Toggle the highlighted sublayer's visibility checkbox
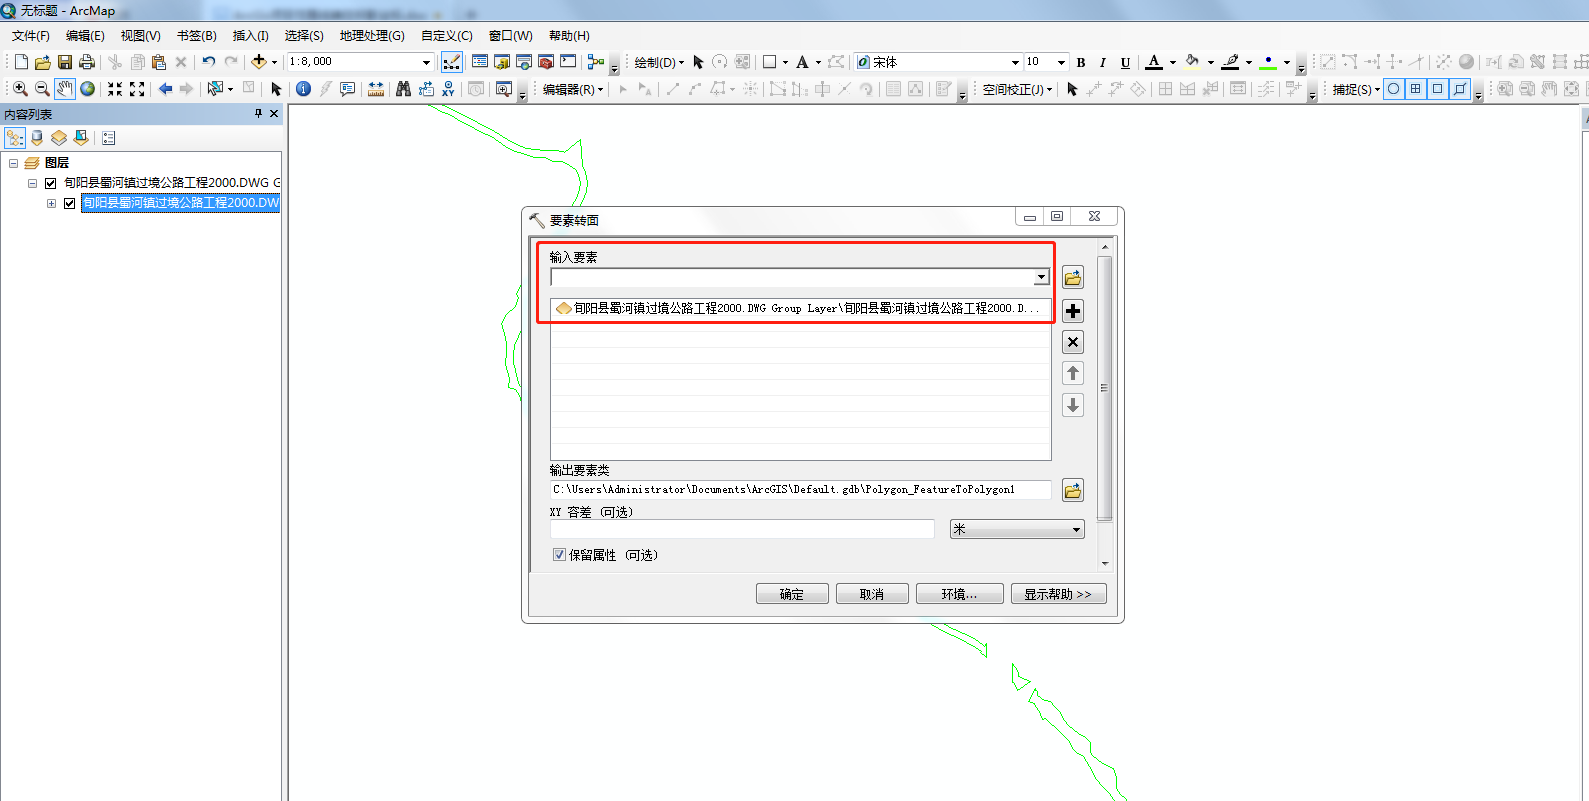Screen dimensions: 1589x801 [x=70, y=203]
